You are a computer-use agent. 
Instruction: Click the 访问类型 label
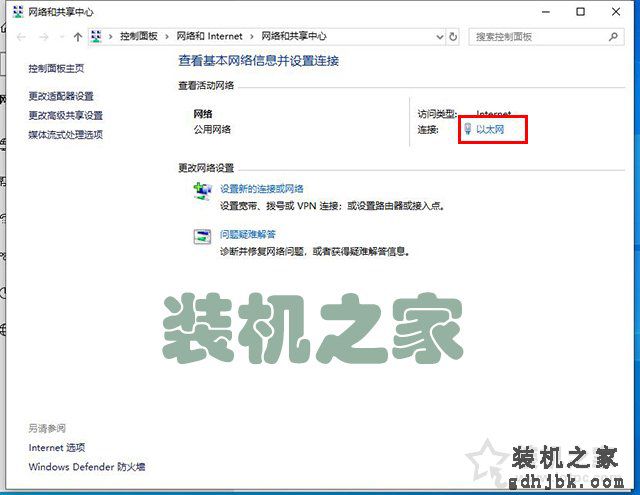tap(437, 114)
